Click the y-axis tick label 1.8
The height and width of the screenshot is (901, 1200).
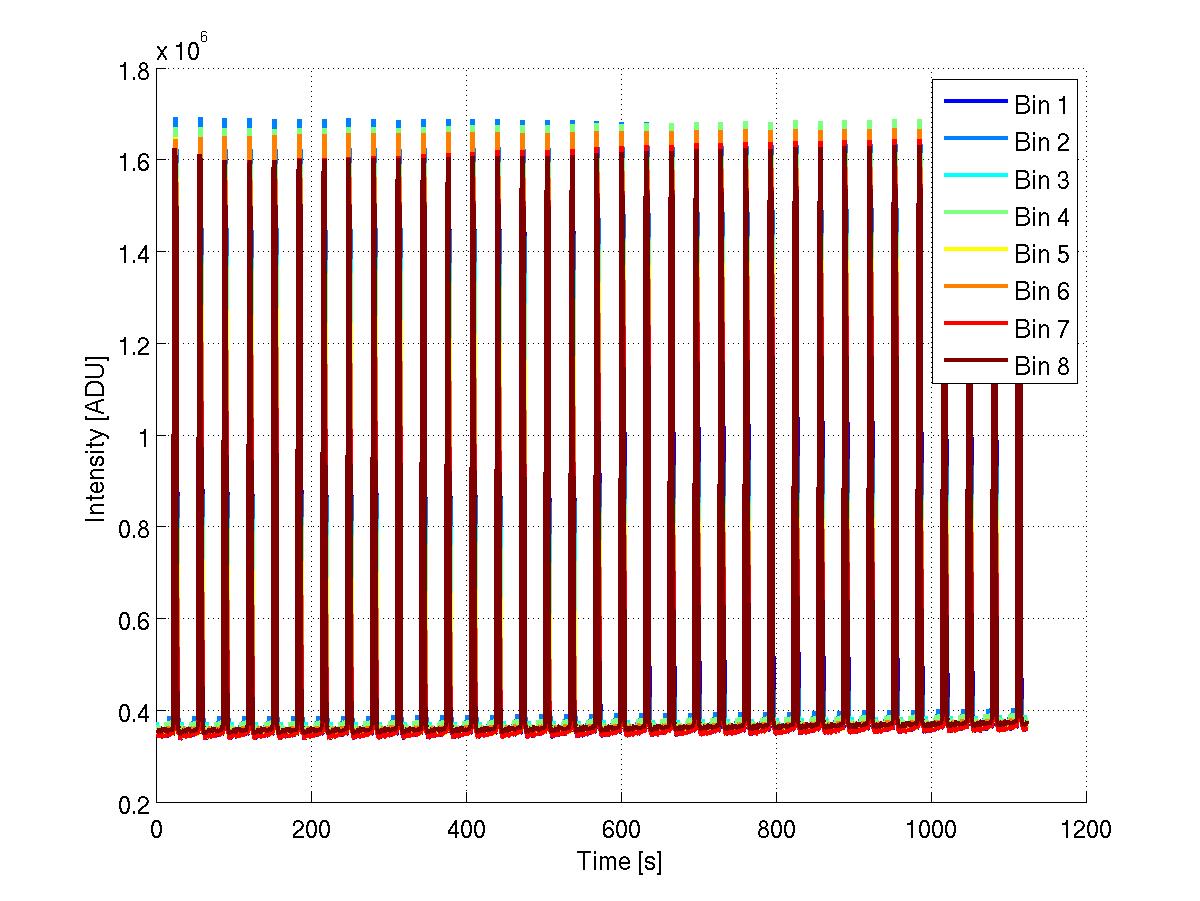click(132, 69)
